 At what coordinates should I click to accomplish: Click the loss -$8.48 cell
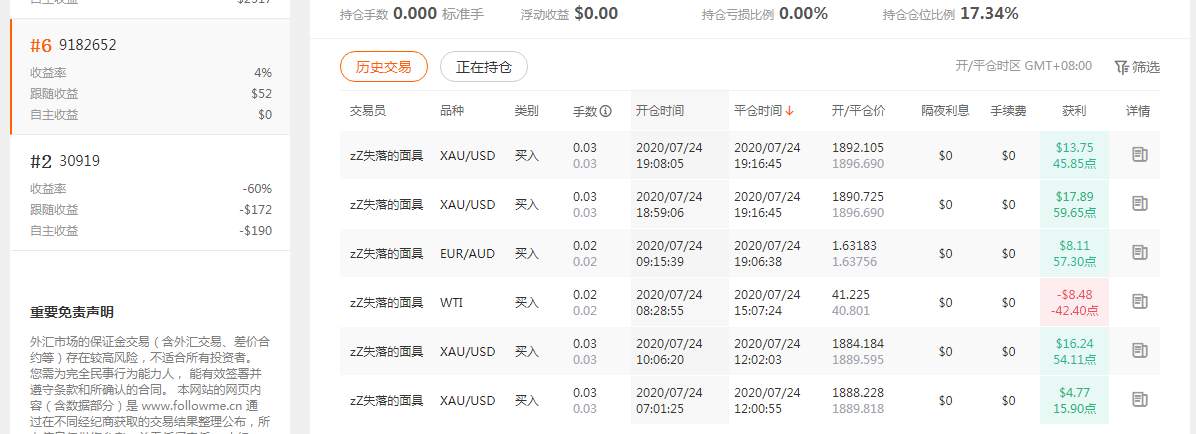[1074, 303]
